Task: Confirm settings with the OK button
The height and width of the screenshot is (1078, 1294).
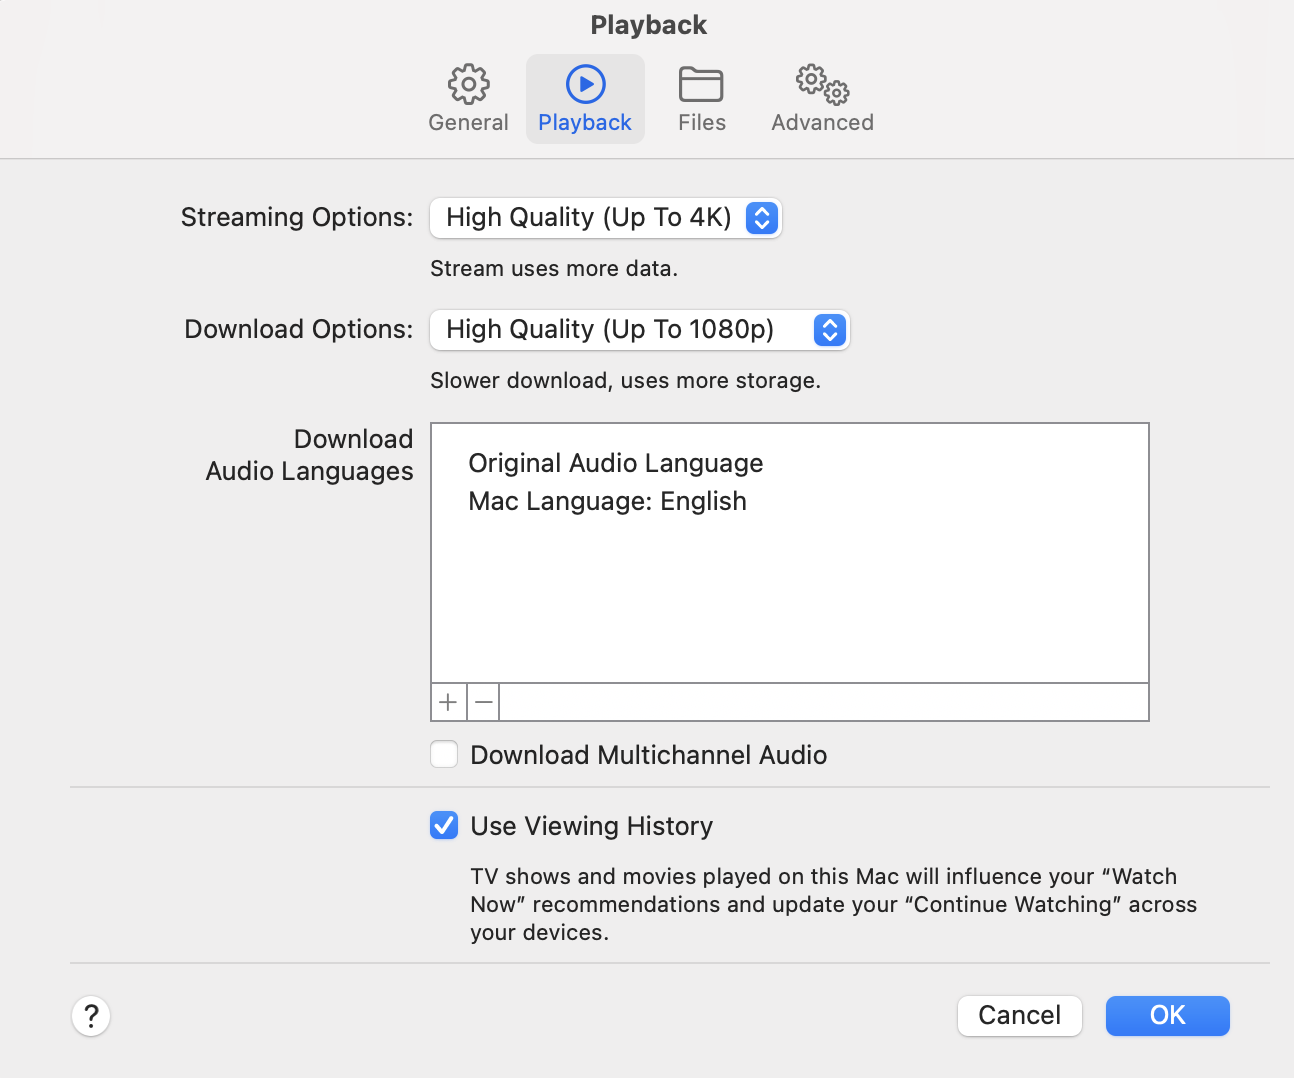Action: pos(1168,1016)
